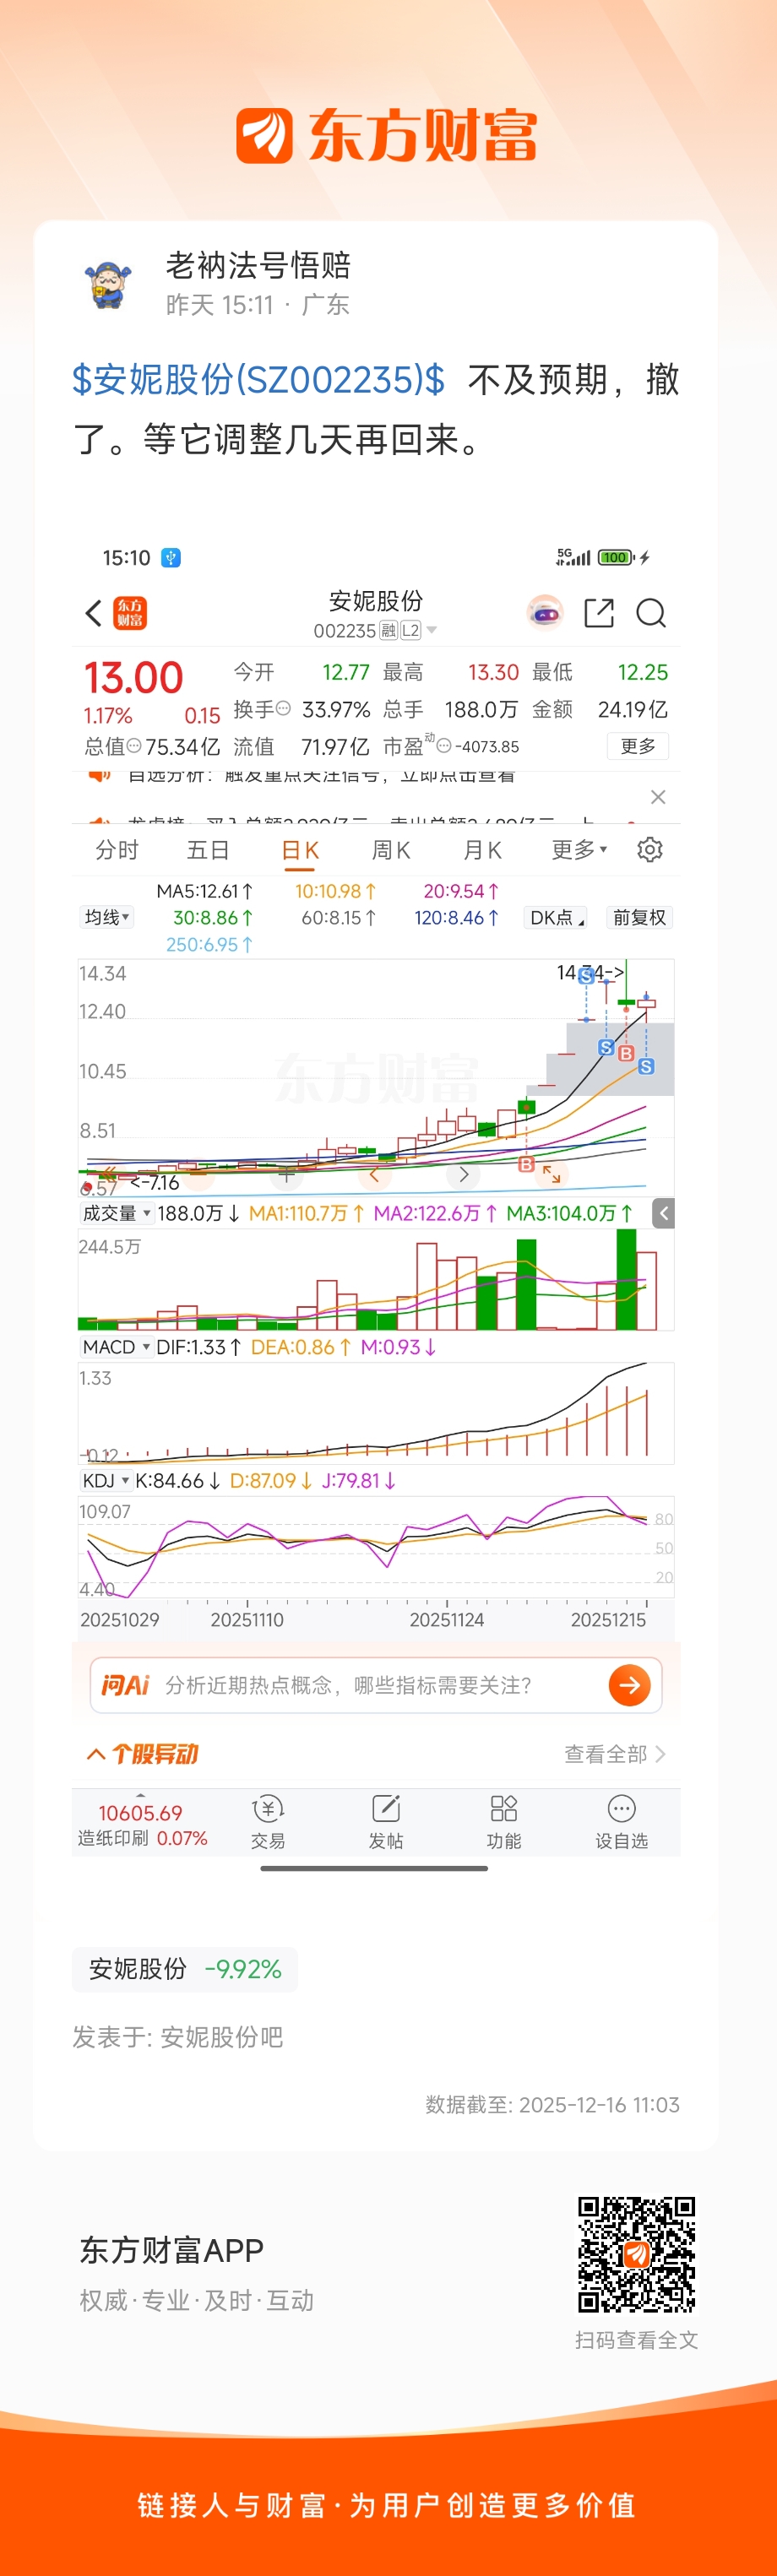Tap 更多 button in quote panel
The image size is (777, 2576).
point(638,746)
